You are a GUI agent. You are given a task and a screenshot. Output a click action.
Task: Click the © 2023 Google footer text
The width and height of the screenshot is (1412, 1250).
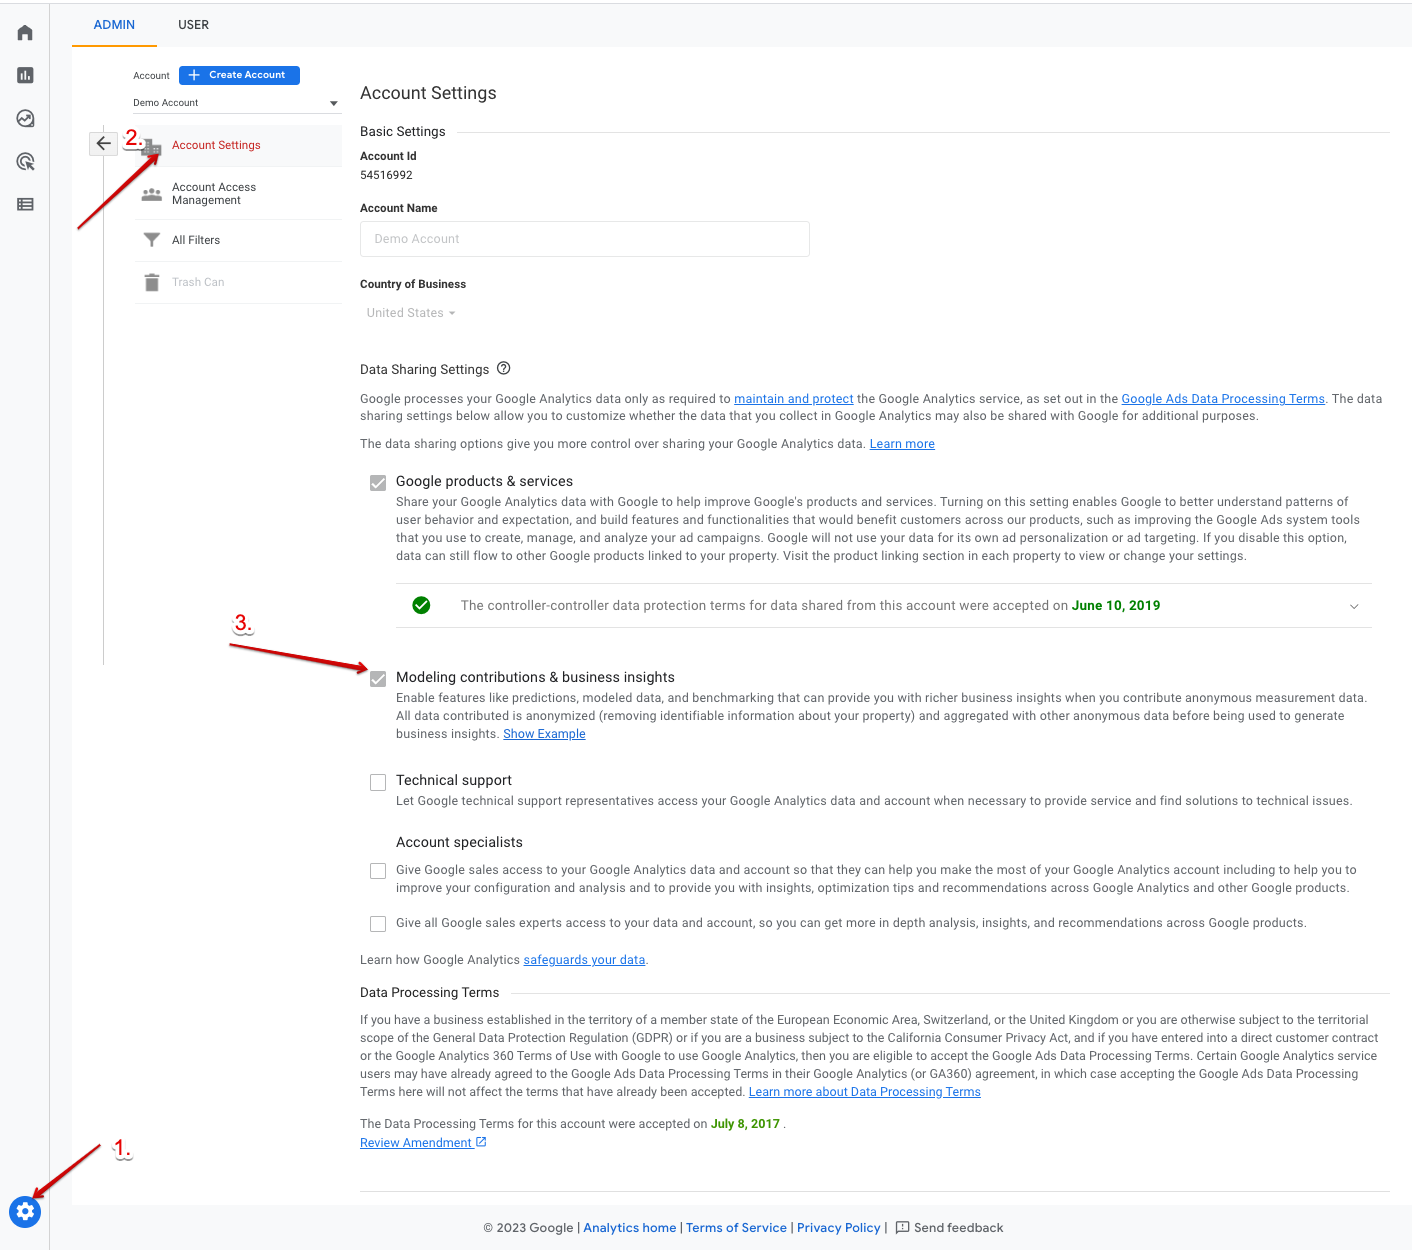click(528, 1228)
